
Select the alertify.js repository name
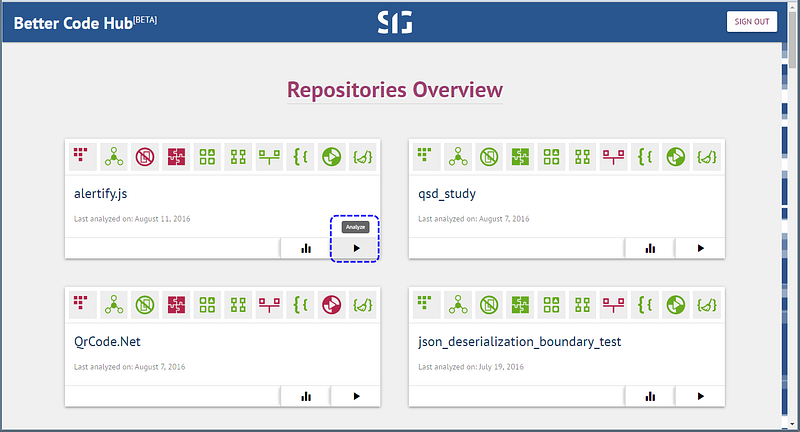[101, 194]
